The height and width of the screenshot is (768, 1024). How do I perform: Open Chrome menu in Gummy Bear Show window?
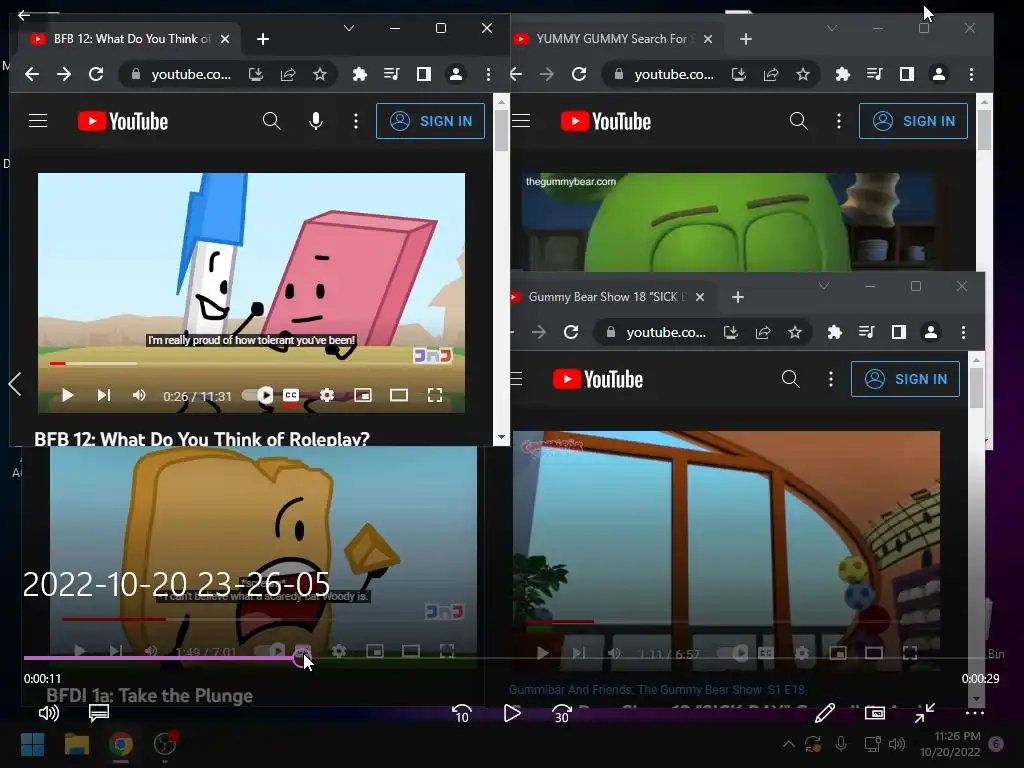click(x=963, y=332)
